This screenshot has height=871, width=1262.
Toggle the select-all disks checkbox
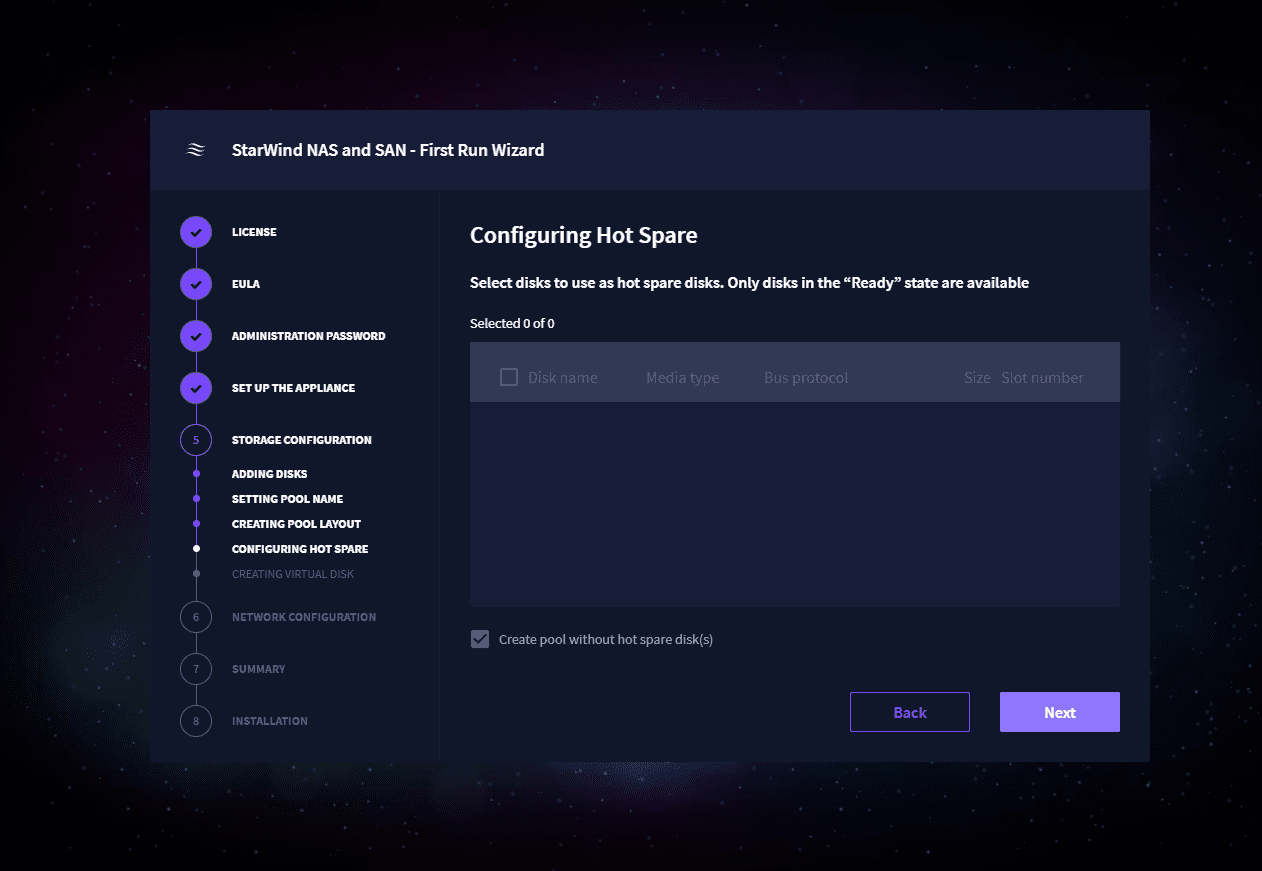click(509, 377)
